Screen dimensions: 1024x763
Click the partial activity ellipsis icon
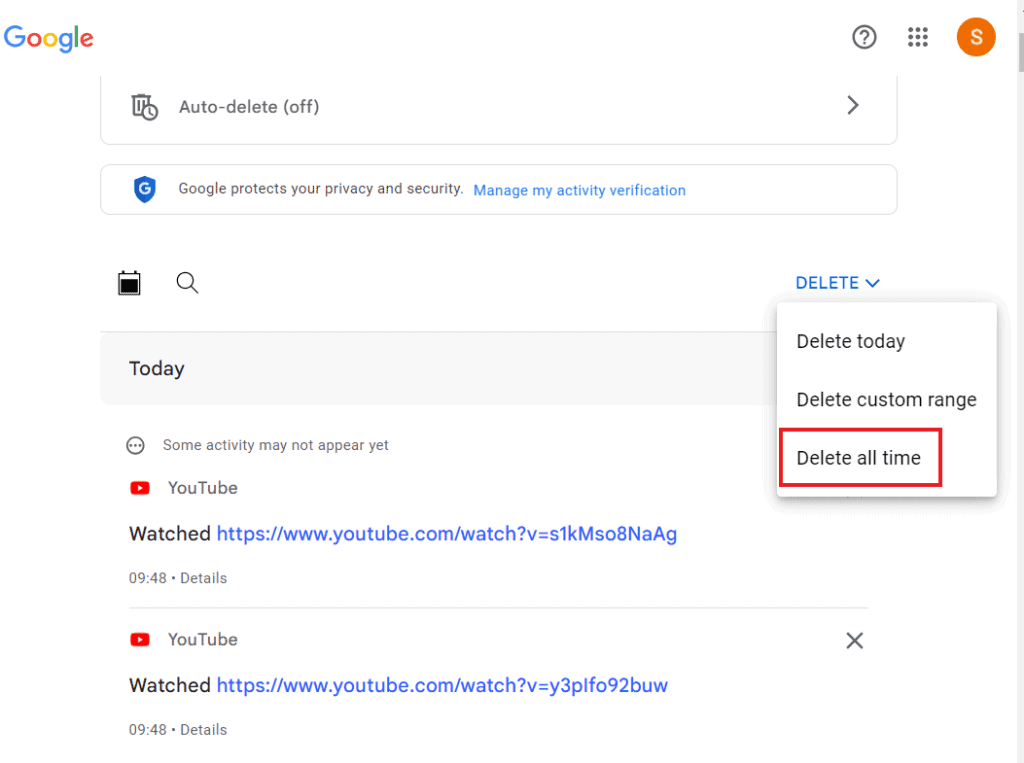135,445
